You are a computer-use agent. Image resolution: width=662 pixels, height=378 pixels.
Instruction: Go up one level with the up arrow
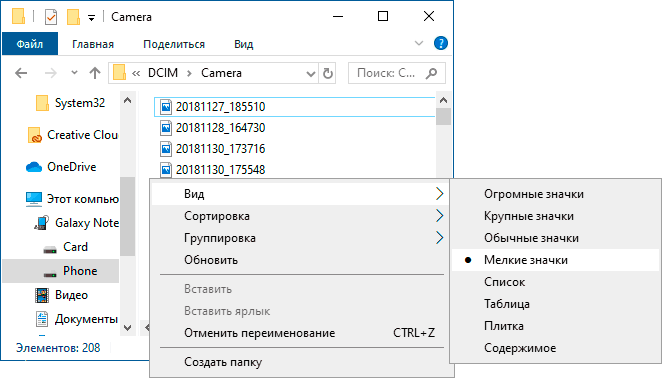[x=95, y=73]
